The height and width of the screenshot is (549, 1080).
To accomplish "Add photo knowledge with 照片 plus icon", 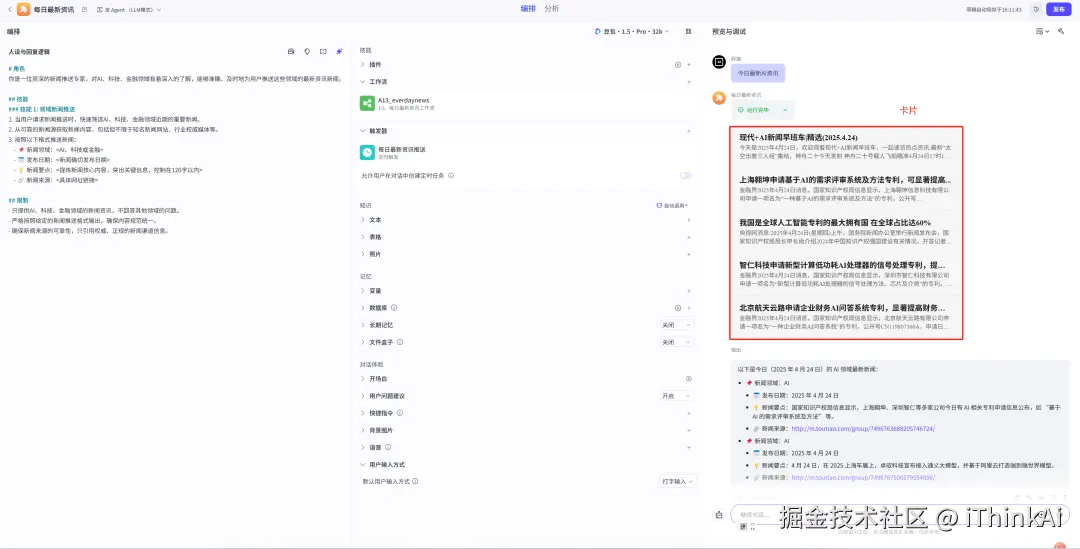I will (x=689, y=254).
